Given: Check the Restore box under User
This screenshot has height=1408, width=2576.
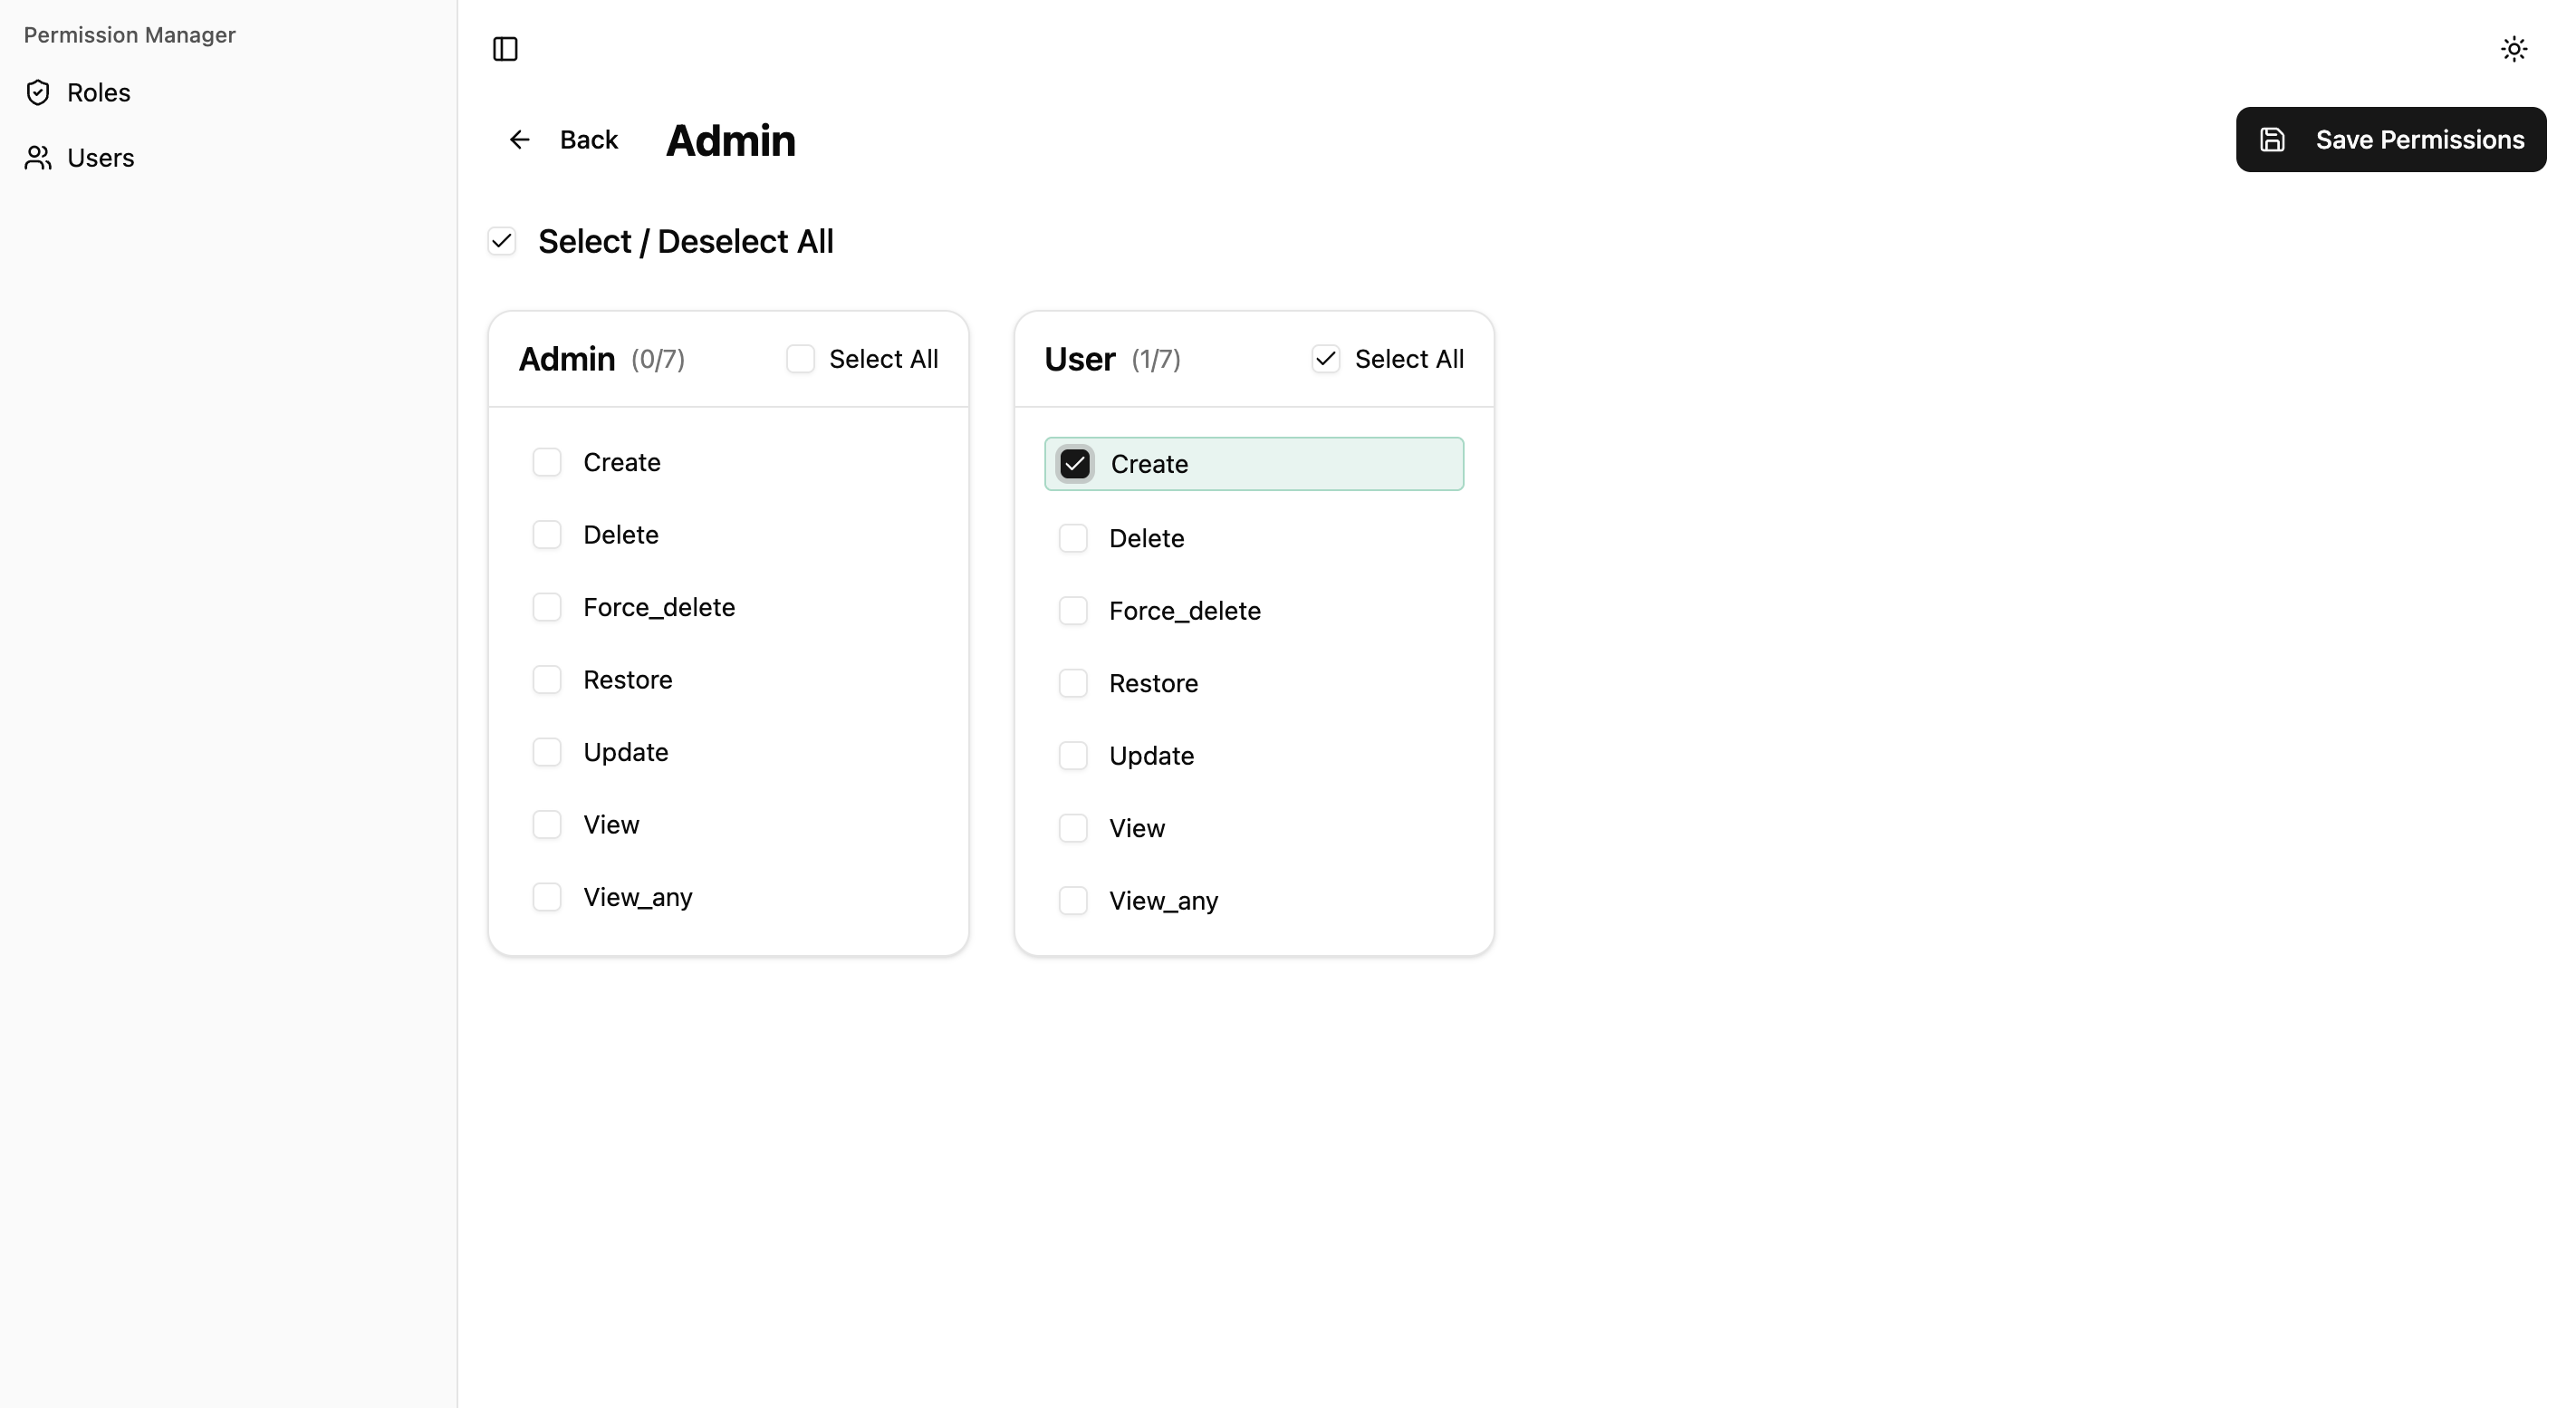Looking at the screenshot, I should (x=1073, y=683).
